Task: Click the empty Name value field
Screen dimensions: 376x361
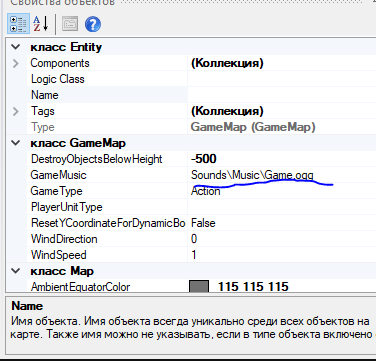Action: click(x=282, y=95)
